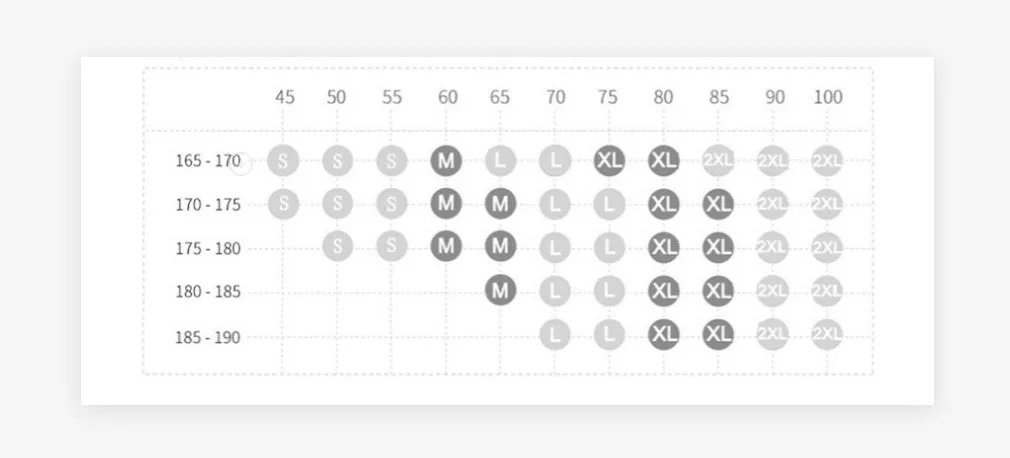1010x458 pixels.
Task: Click the 175 - 180 height row label
Action: [x=208, y=249]
